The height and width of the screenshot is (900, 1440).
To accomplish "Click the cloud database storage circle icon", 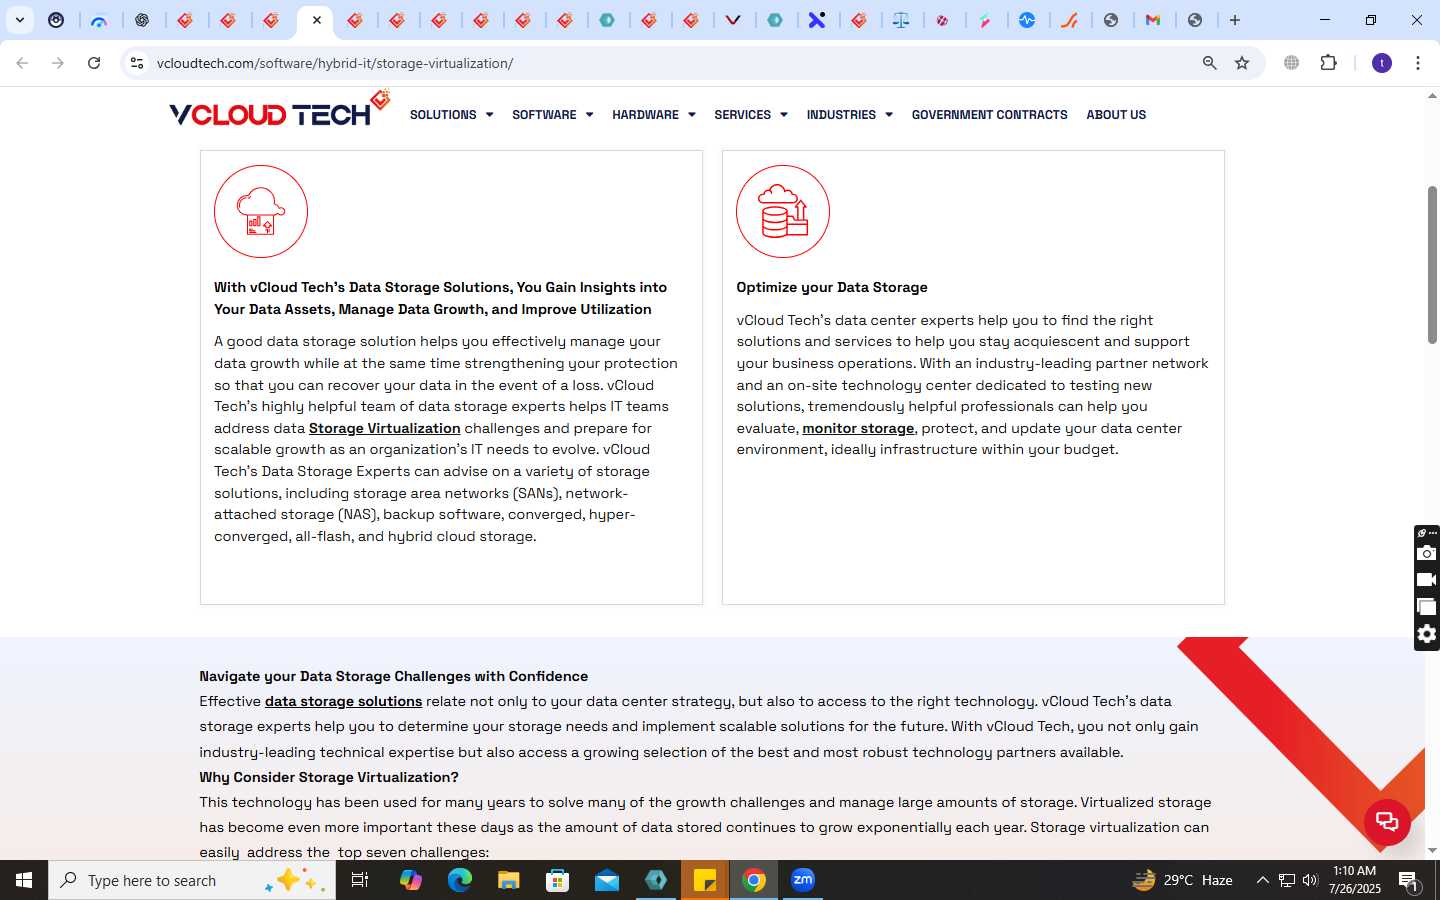I will [783, 212].
